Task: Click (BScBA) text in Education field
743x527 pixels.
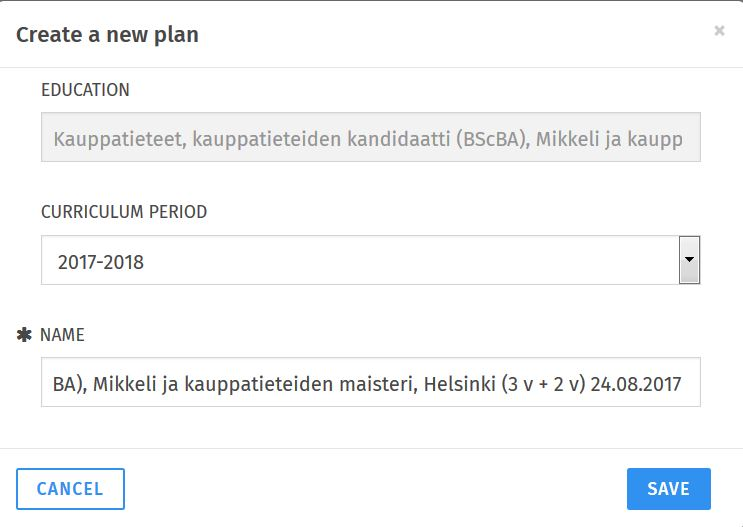Action: click(490, 139)
